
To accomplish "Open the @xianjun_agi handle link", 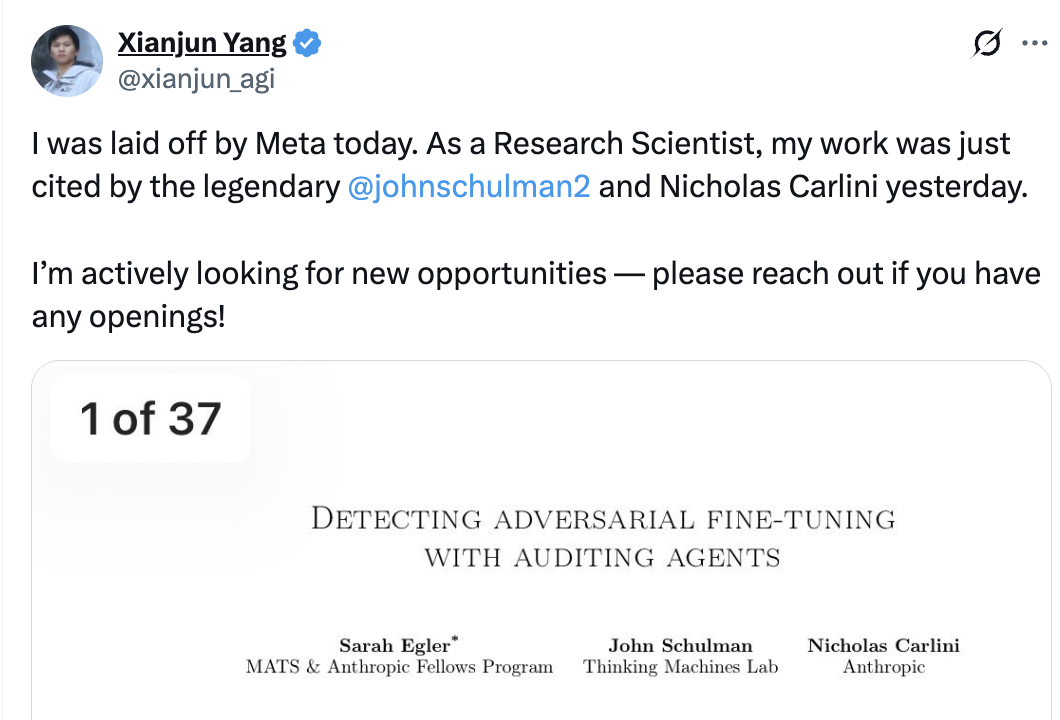I will (x=196, y=79).
